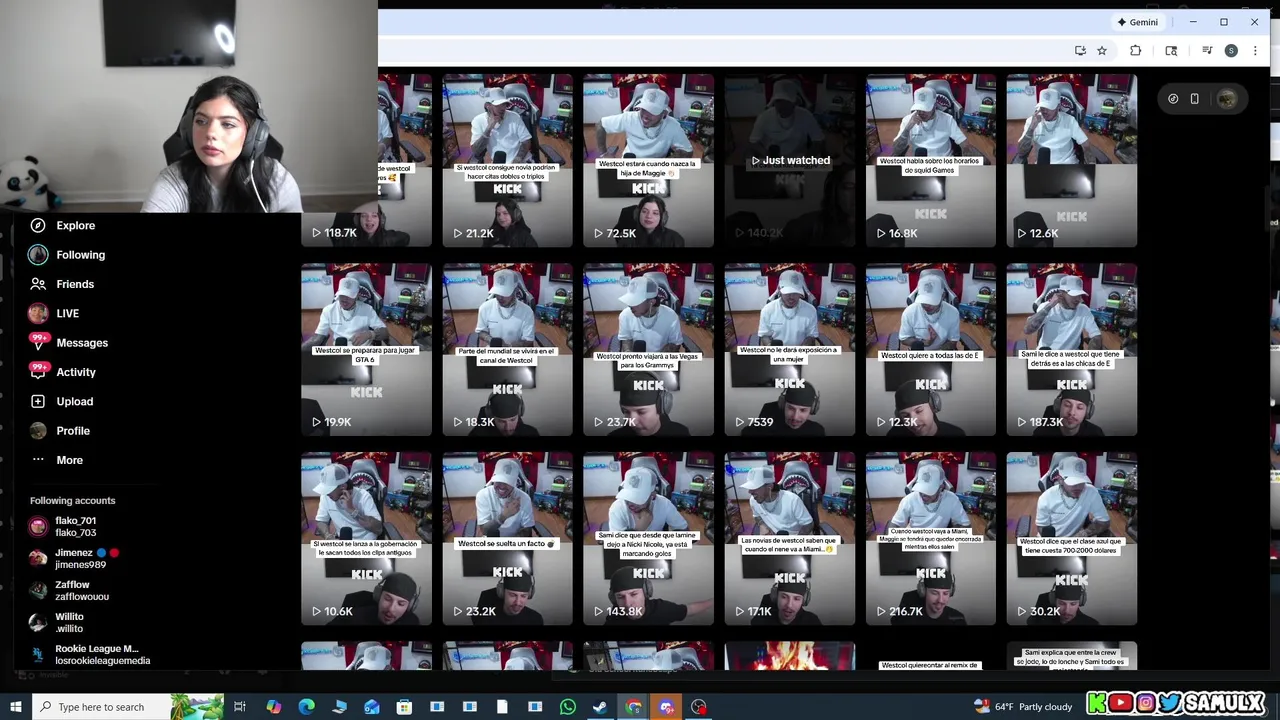
Task: Open the Las Vegas Grammys video
Action: coord(648,350)
